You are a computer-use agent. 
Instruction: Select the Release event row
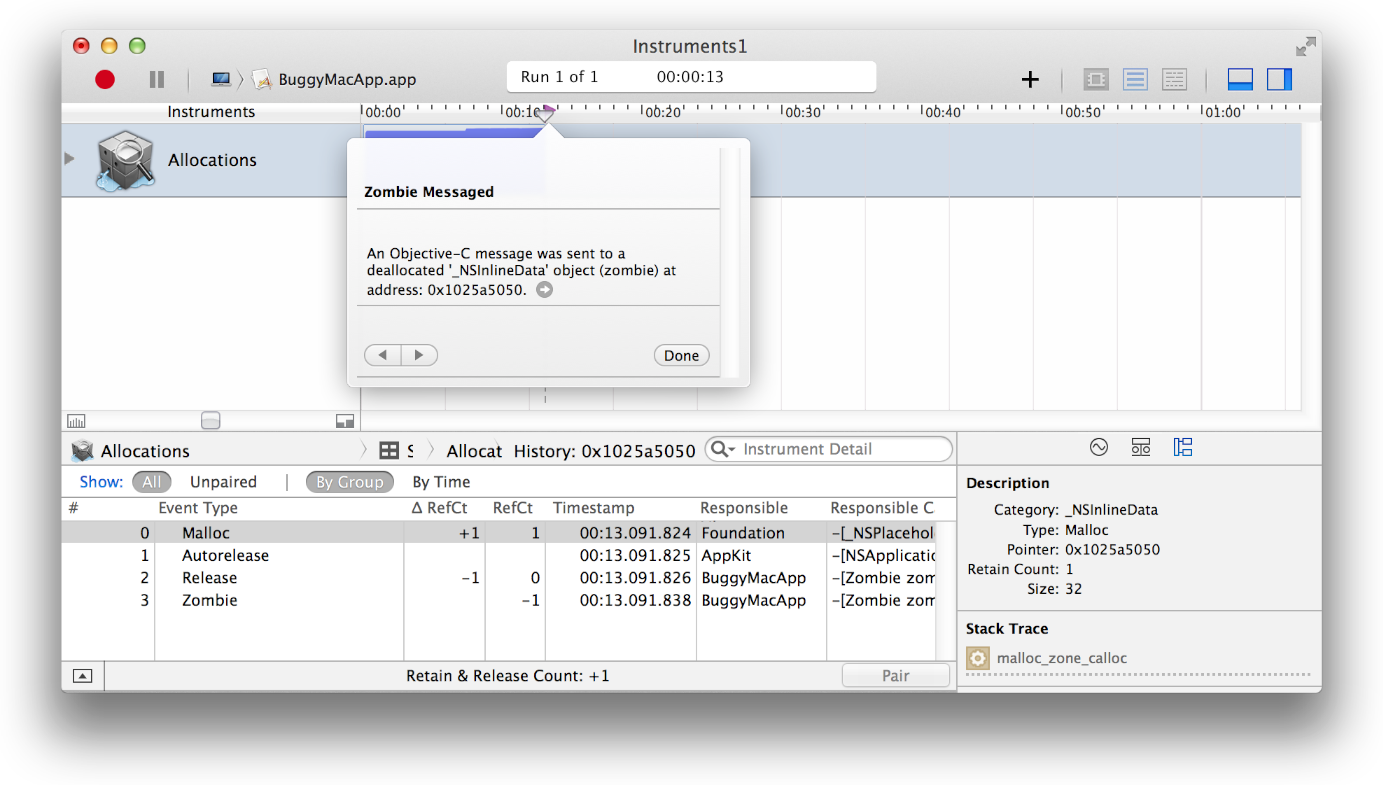tap(498, 578)
